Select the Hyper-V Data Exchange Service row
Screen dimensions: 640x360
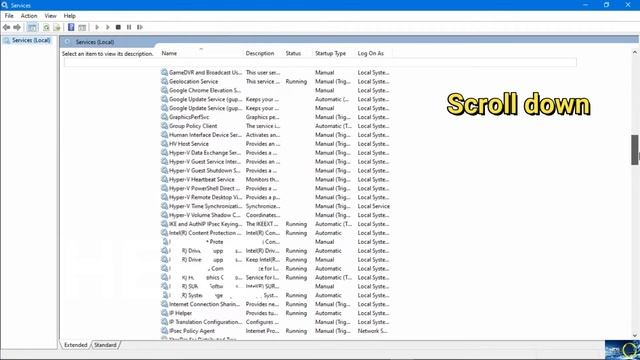tap(276, 153)
